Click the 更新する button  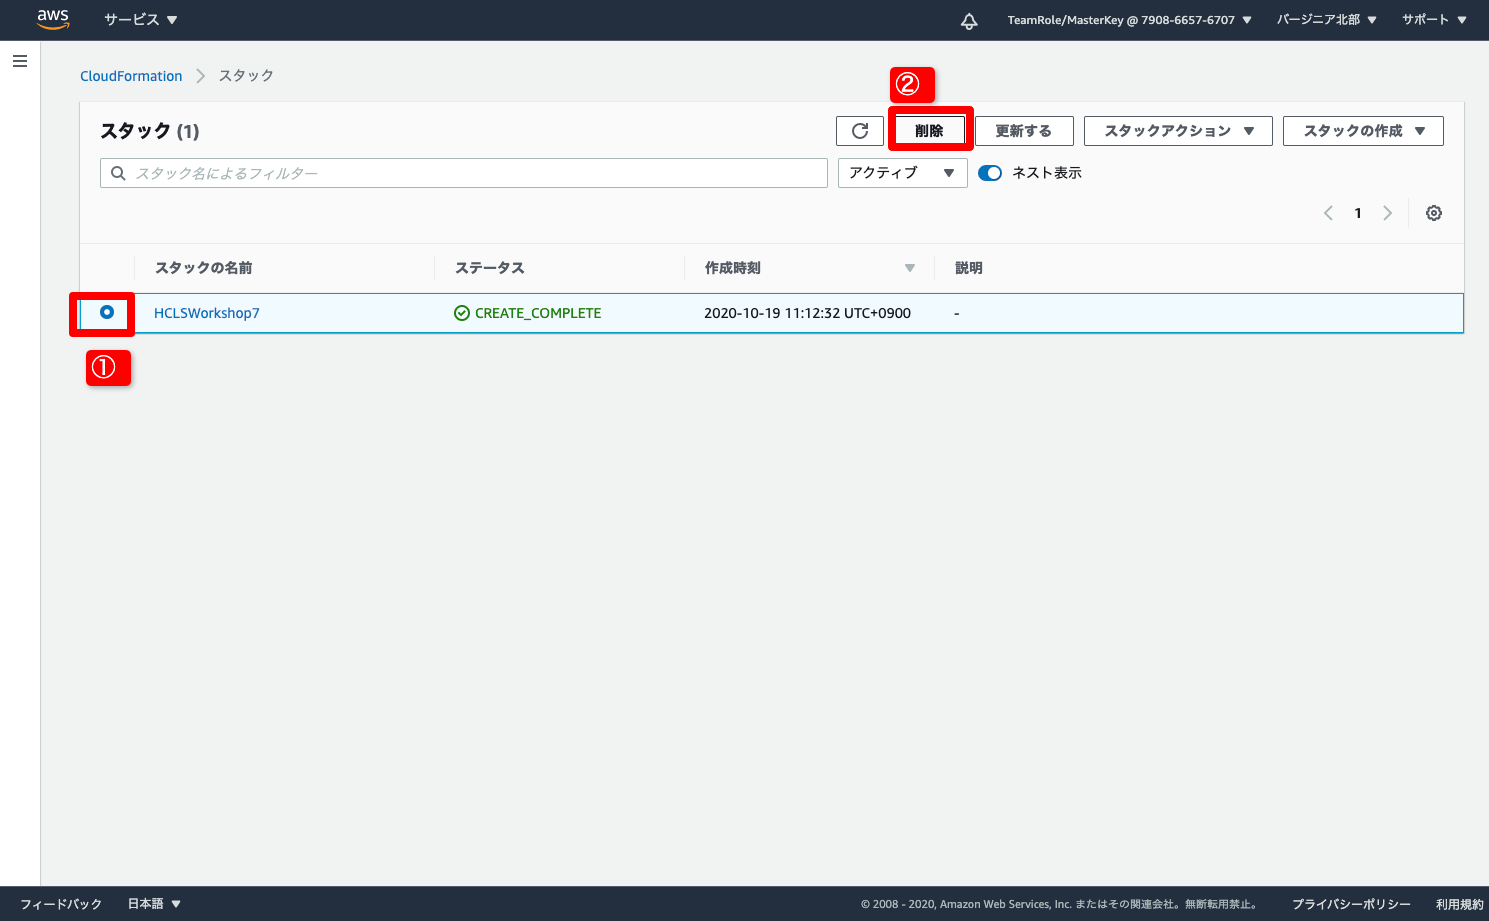click(x=1024, y=131)
